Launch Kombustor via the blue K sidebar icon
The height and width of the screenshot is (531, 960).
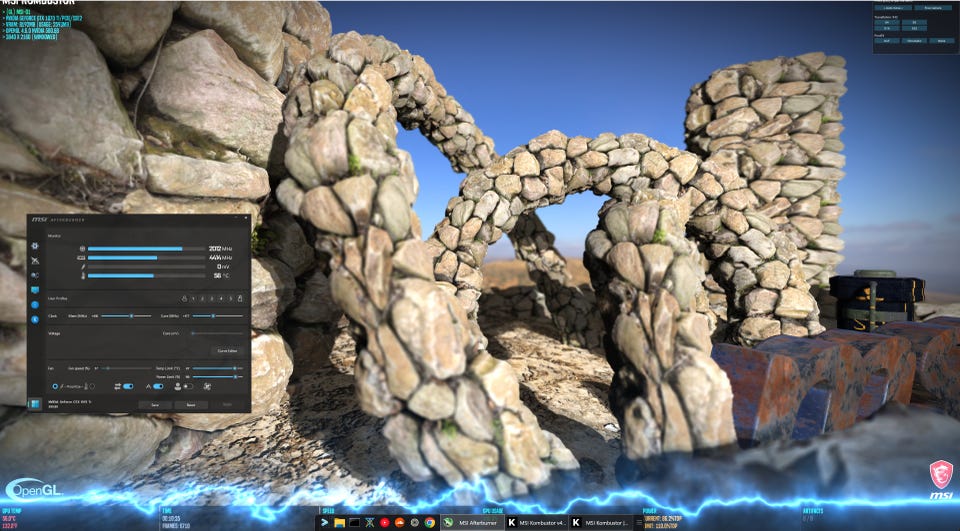tap(35, 319)
